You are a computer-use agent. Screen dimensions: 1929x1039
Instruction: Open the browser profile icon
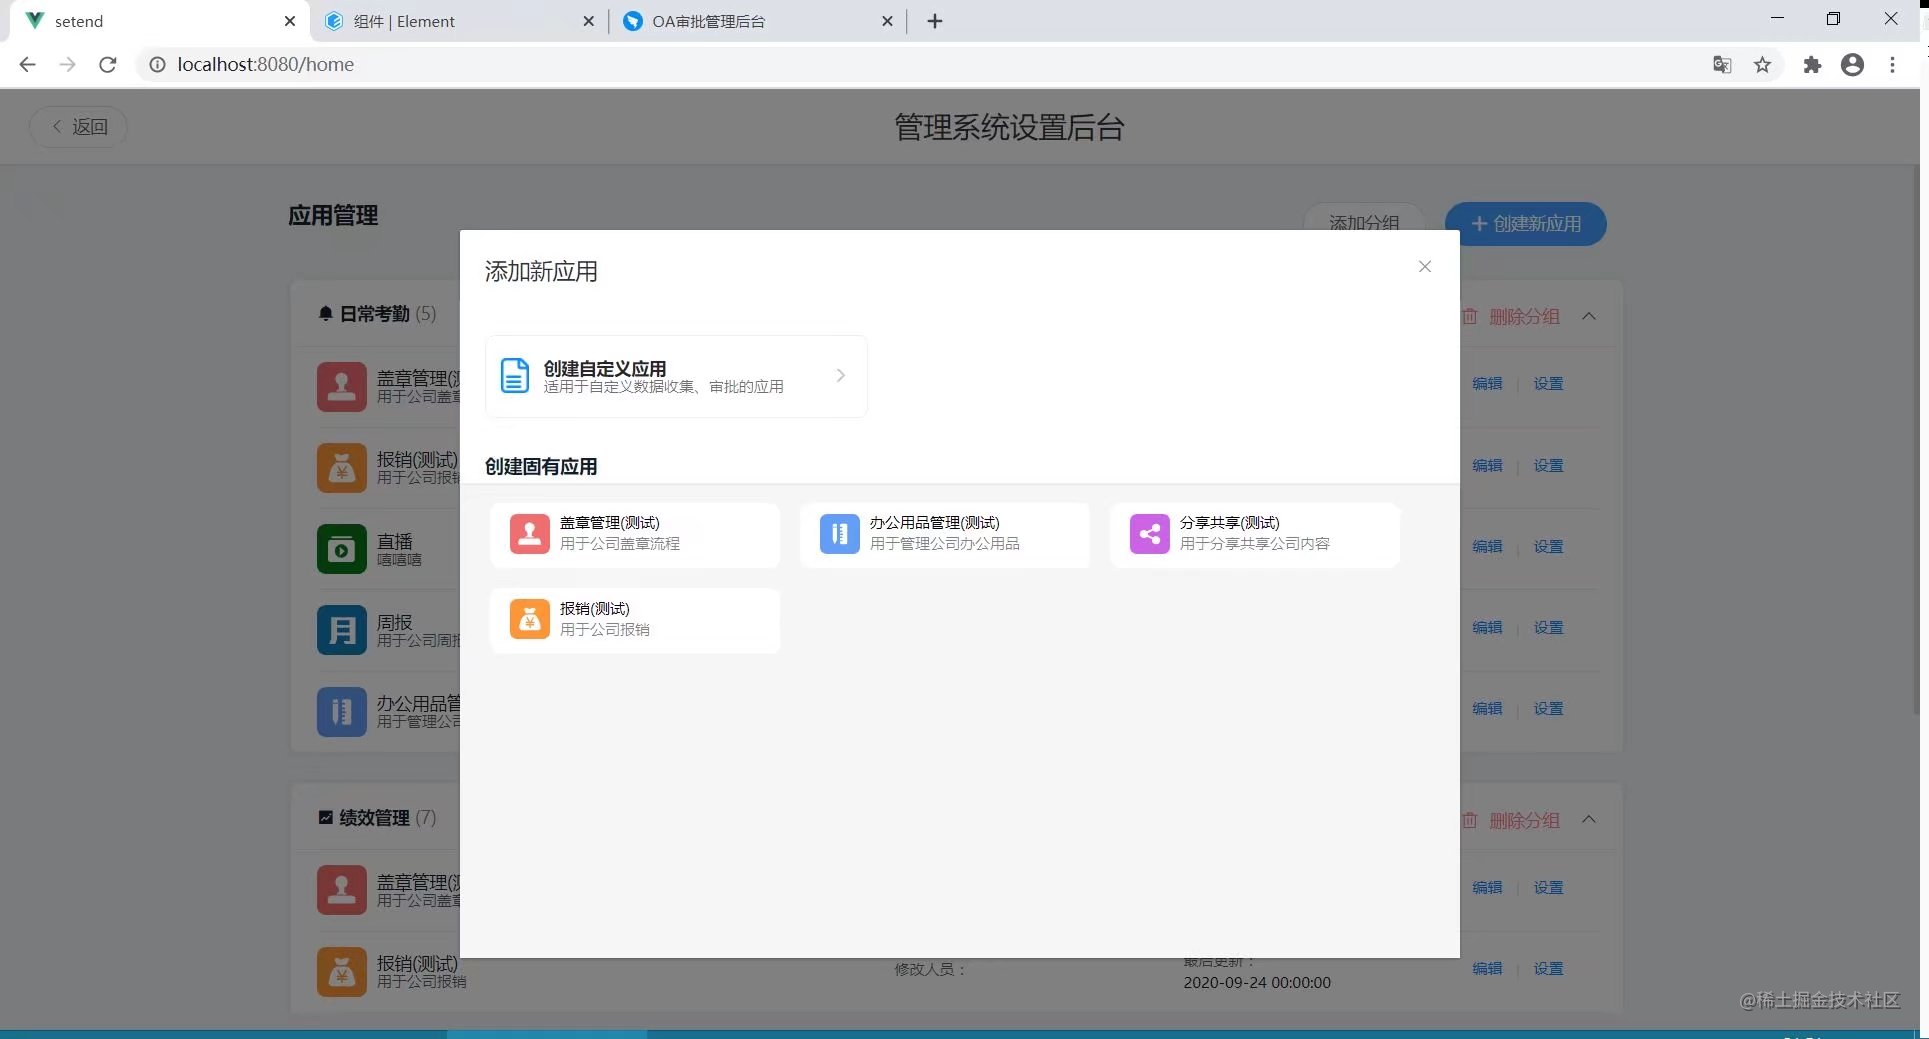[1852, 64]
